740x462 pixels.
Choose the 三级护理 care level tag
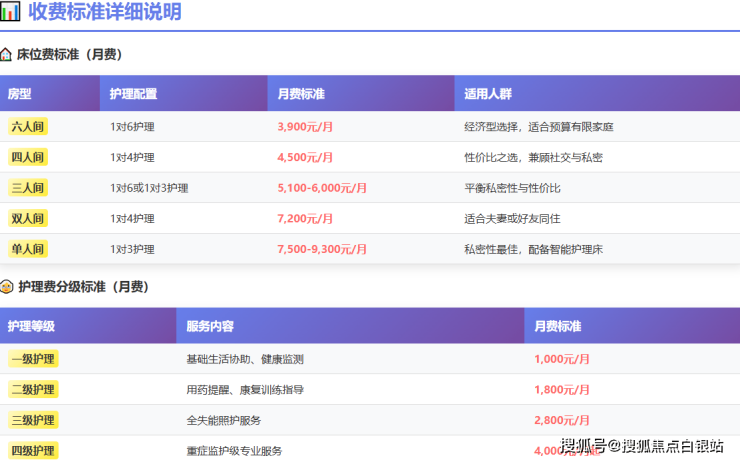tap(34, 420)
